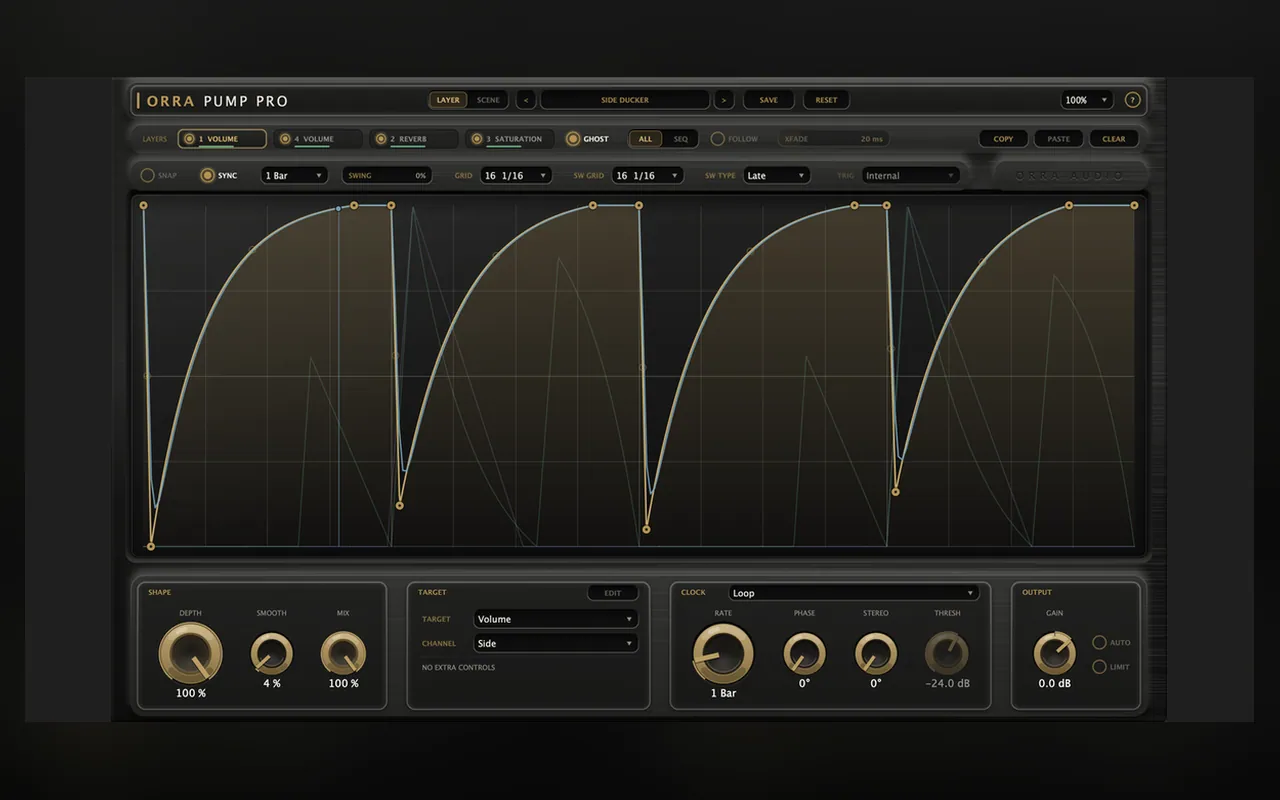Enable Snap to grid
The image size is (1280, 800).
(147, 175)
